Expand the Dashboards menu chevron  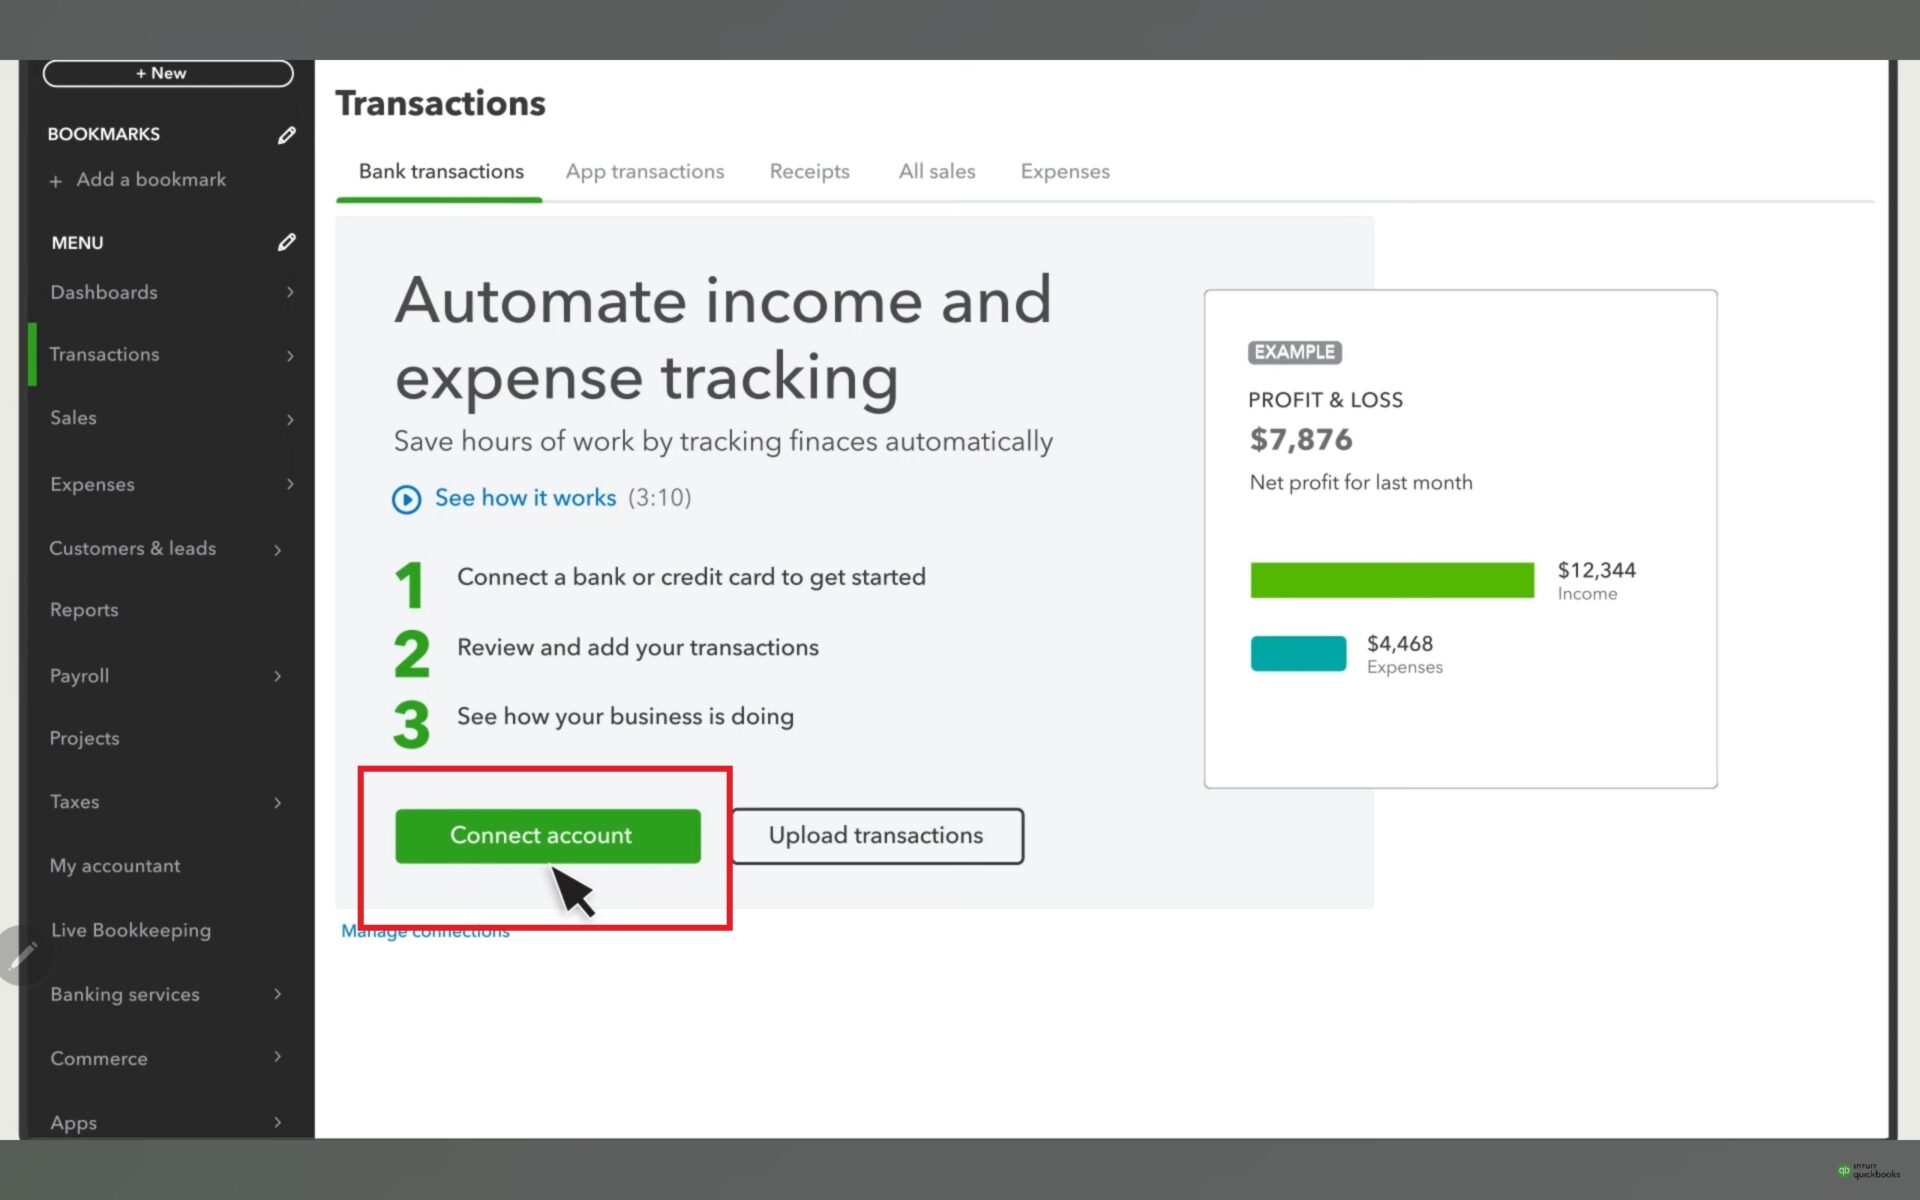pos(290,292)
